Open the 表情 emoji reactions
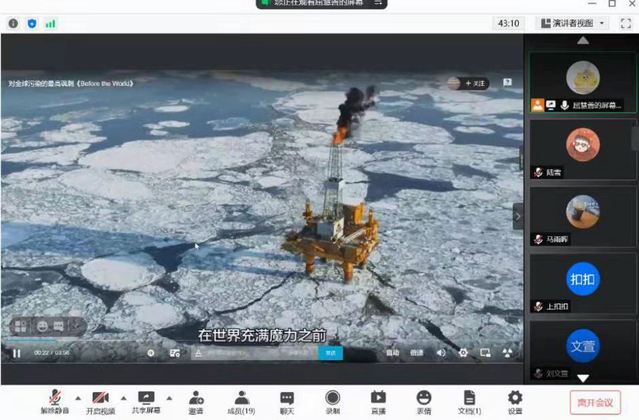The width and height of the screenshot is (639, 420). coord(424,402)
